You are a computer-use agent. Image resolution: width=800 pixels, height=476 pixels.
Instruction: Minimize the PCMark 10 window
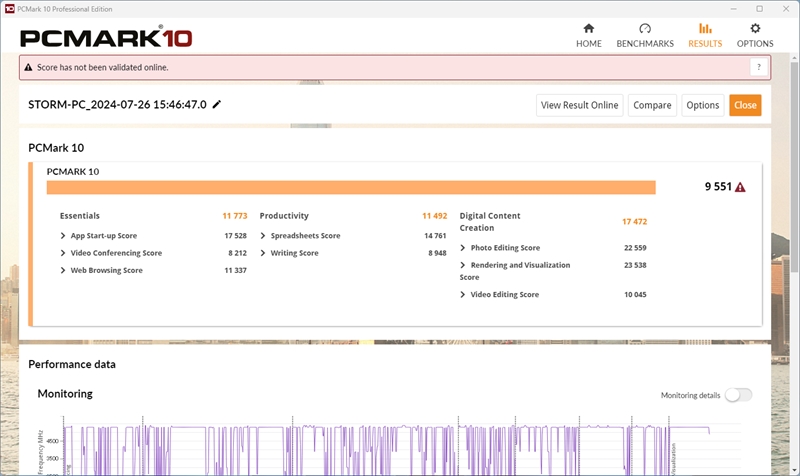tap(734, 9)
